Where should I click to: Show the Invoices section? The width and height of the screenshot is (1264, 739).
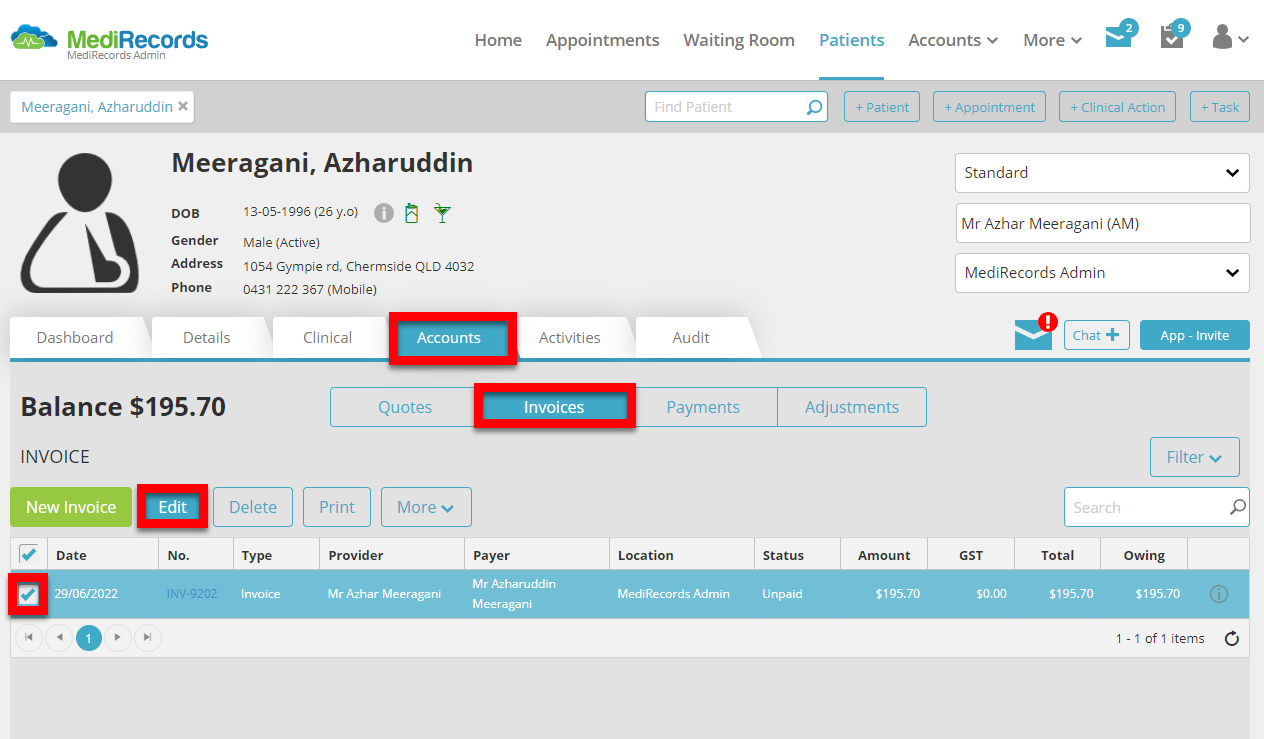click(554, 407)
